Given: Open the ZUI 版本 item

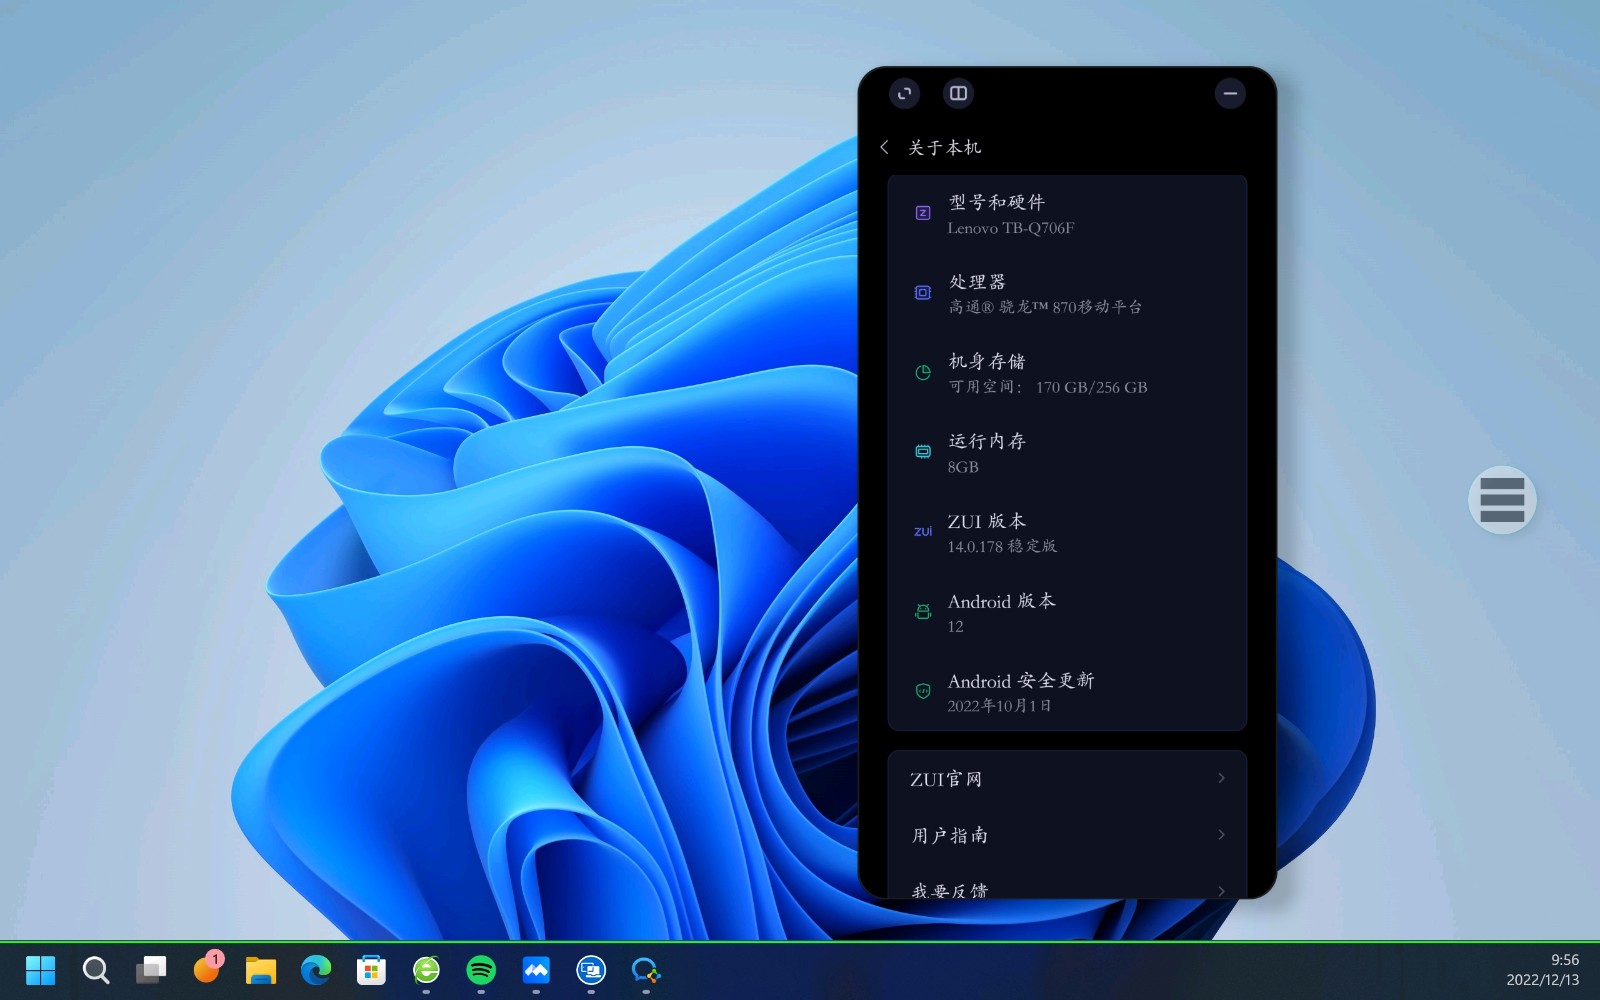Looking at the screenshot, I should pyautogui.click(x=1067, y=532).
